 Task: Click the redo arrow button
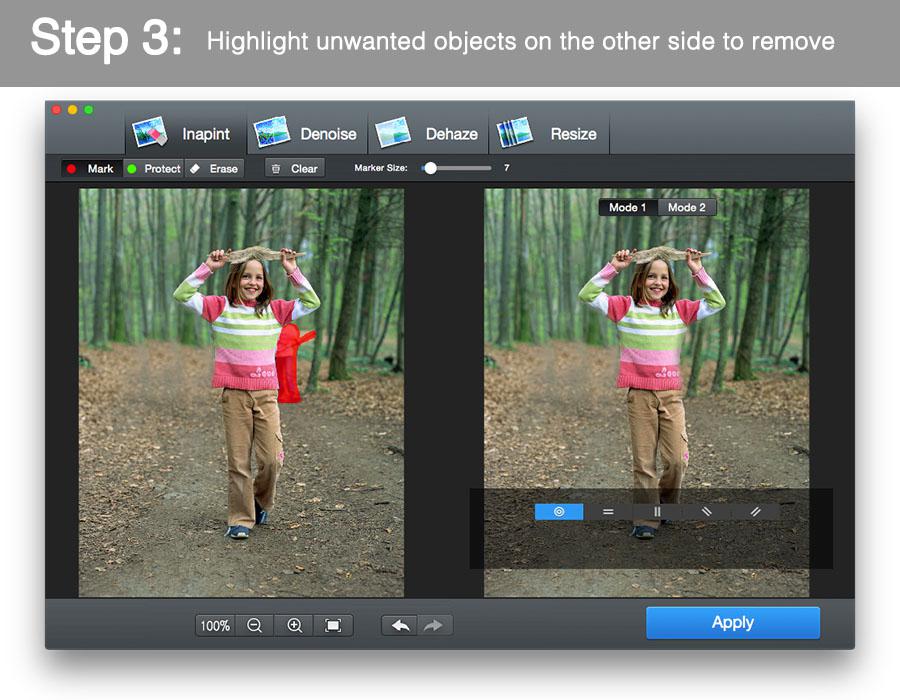(x=435, y=625)
